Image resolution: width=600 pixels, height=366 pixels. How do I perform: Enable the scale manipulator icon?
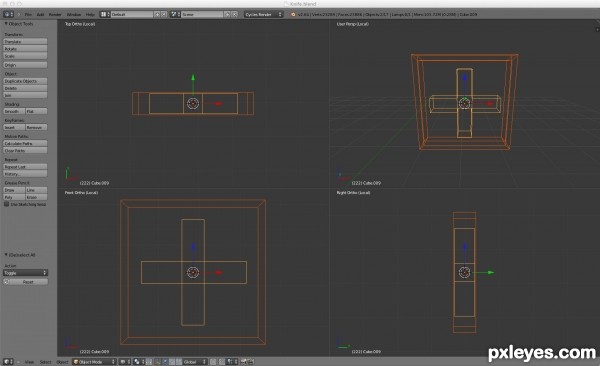[x=179, y=361]
